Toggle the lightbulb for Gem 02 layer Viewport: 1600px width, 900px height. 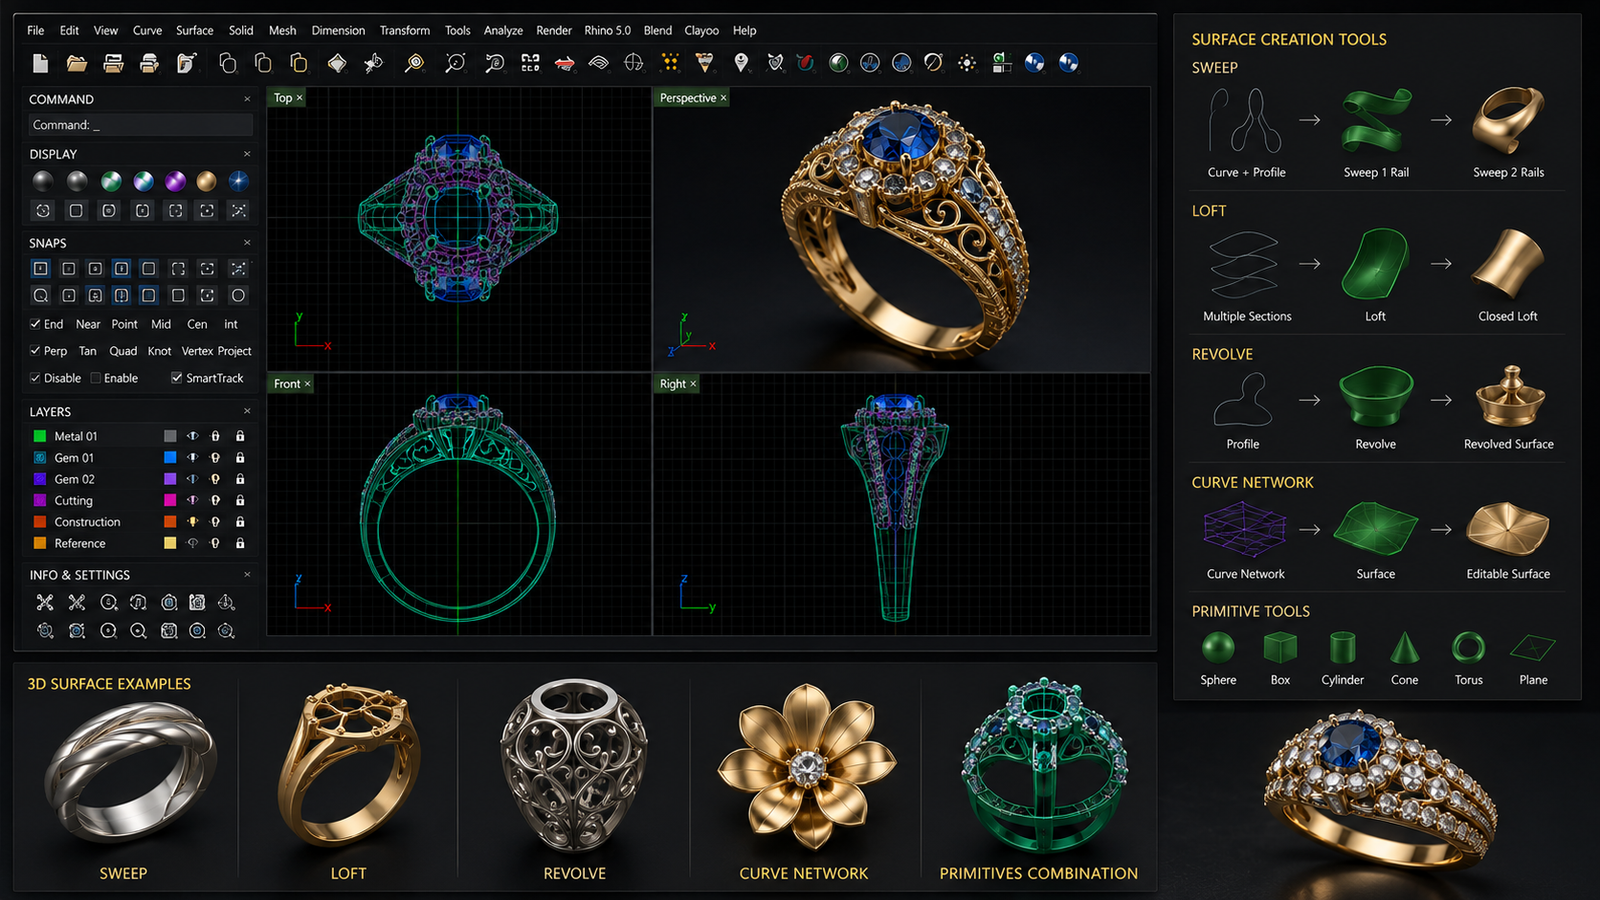[215, 479]
